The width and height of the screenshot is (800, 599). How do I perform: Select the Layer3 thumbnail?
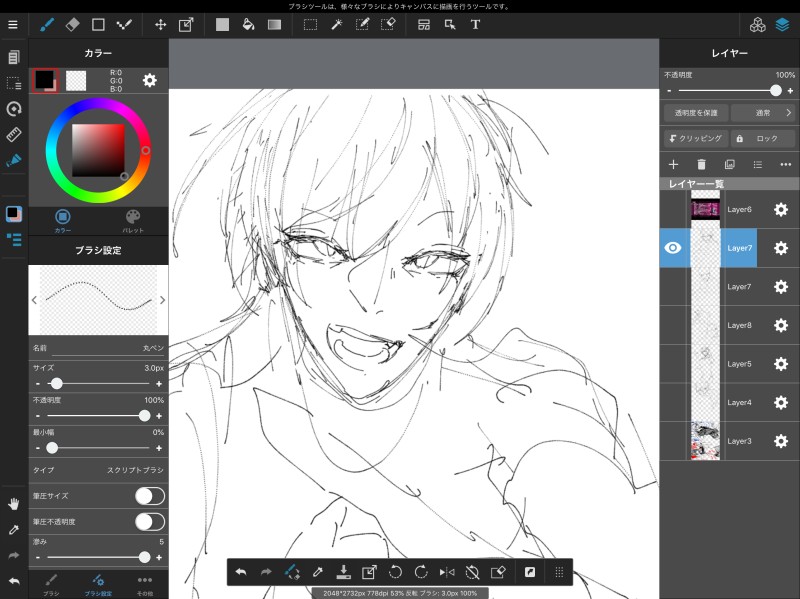pos(705,441)
